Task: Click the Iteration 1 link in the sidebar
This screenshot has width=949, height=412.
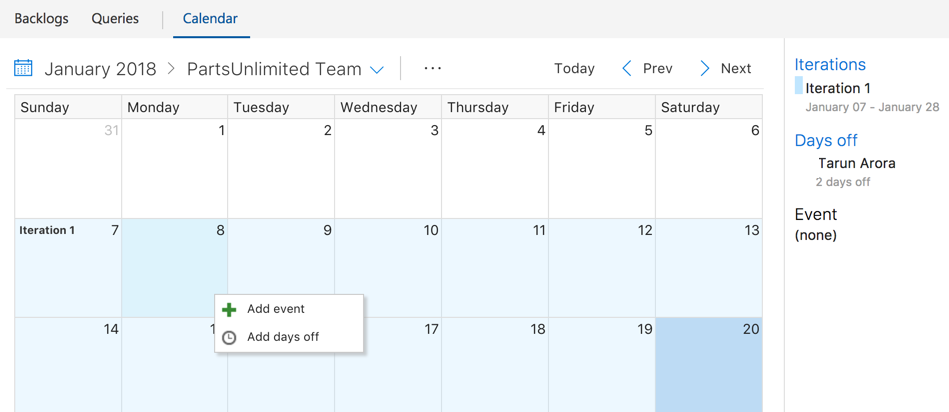Action: (x=838, y=88)
